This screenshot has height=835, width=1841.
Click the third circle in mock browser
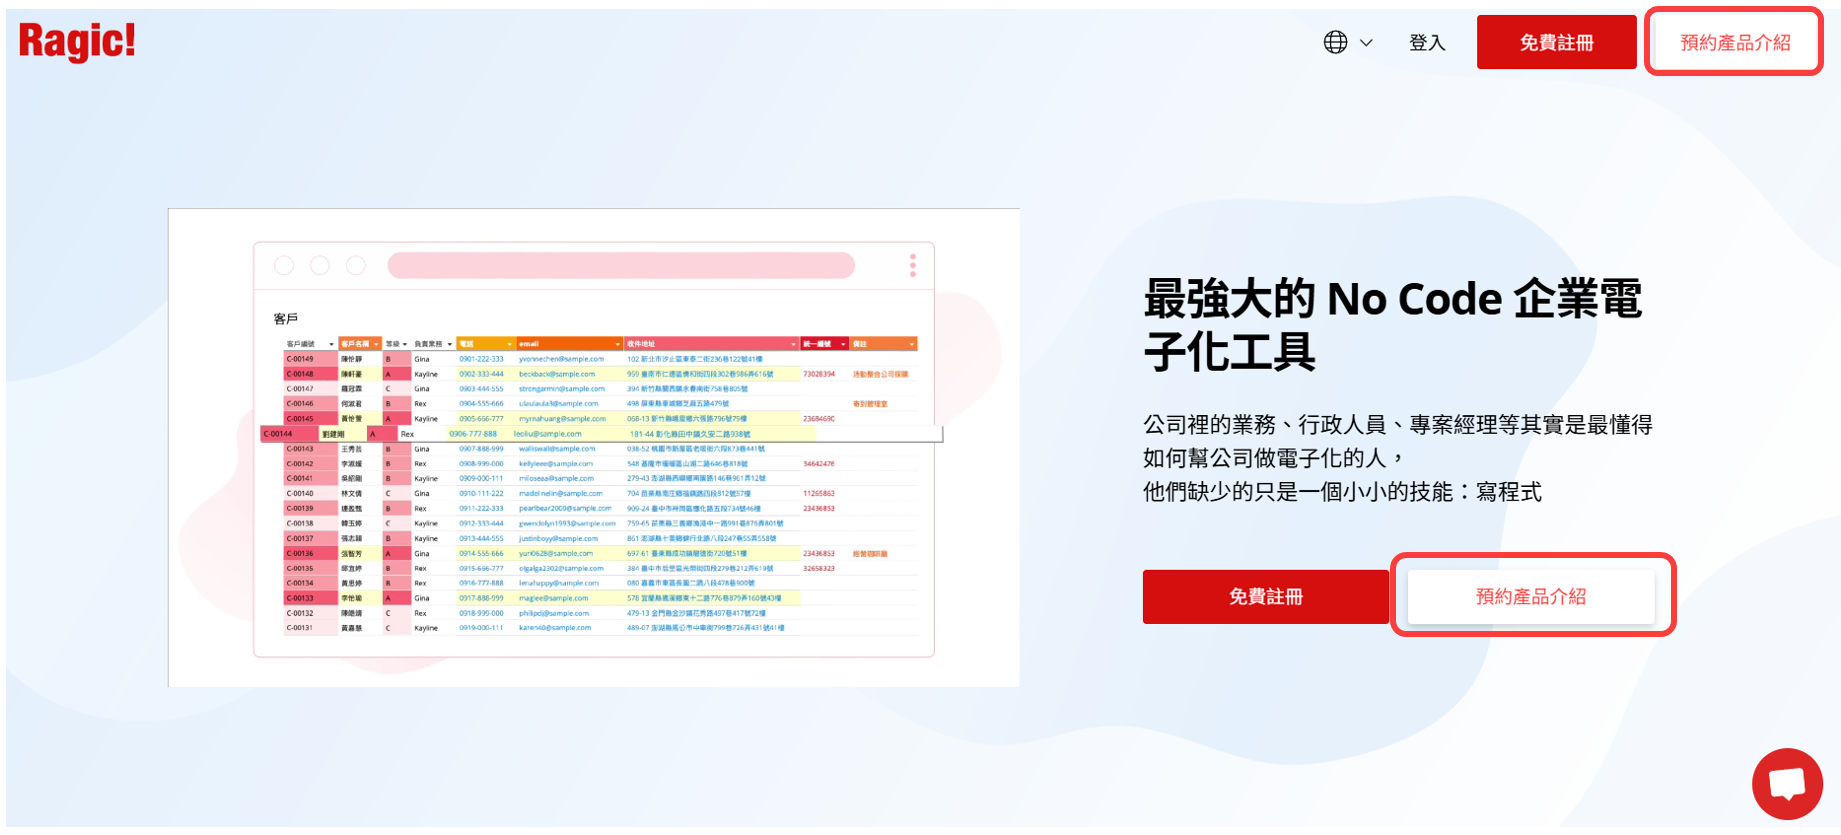pyautogui.click(x=356, y=265)
